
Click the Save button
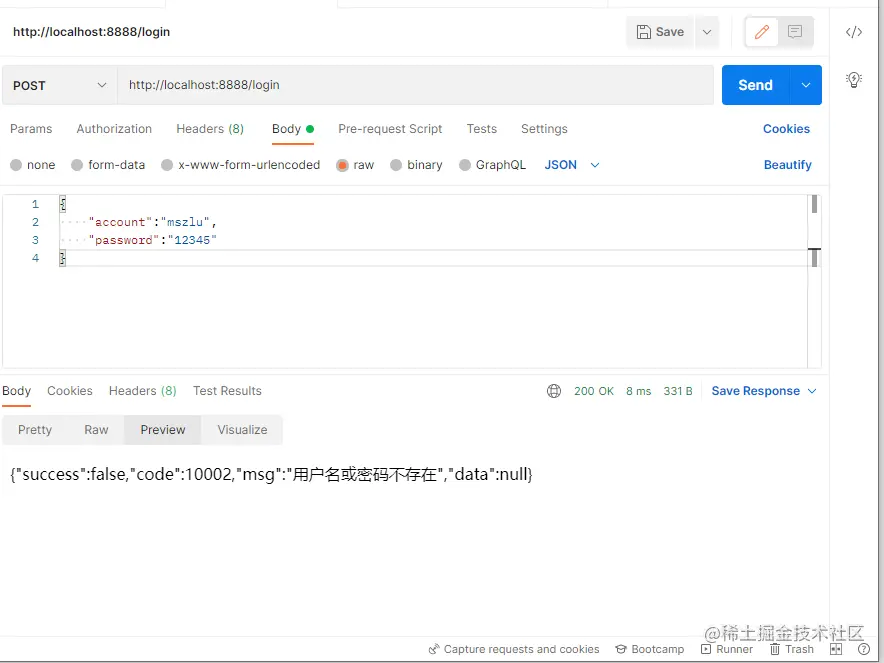(x=660, y=32)
